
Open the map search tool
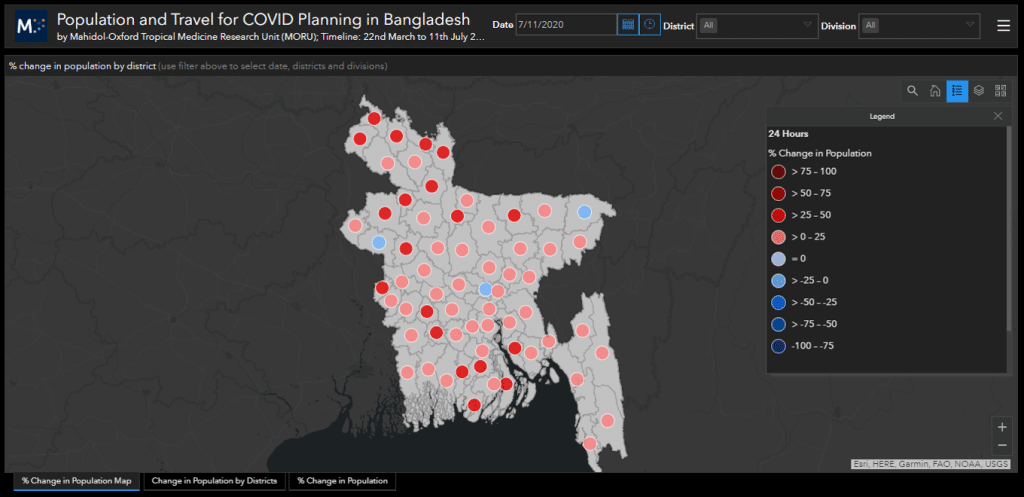click(912, 91)
